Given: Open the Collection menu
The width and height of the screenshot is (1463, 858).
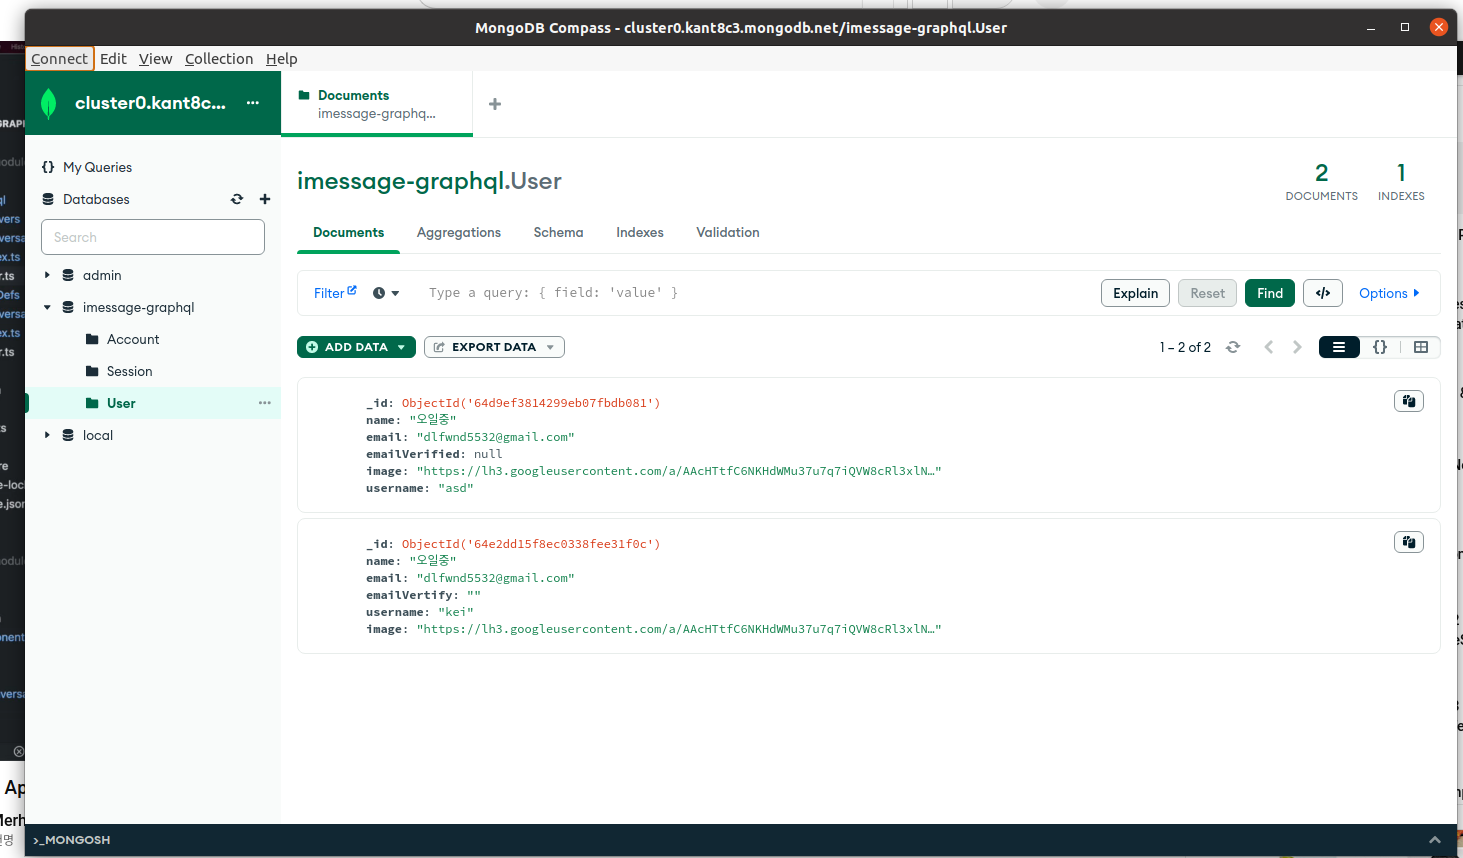Looking at the screenshot, I should [x=219, y=59].
